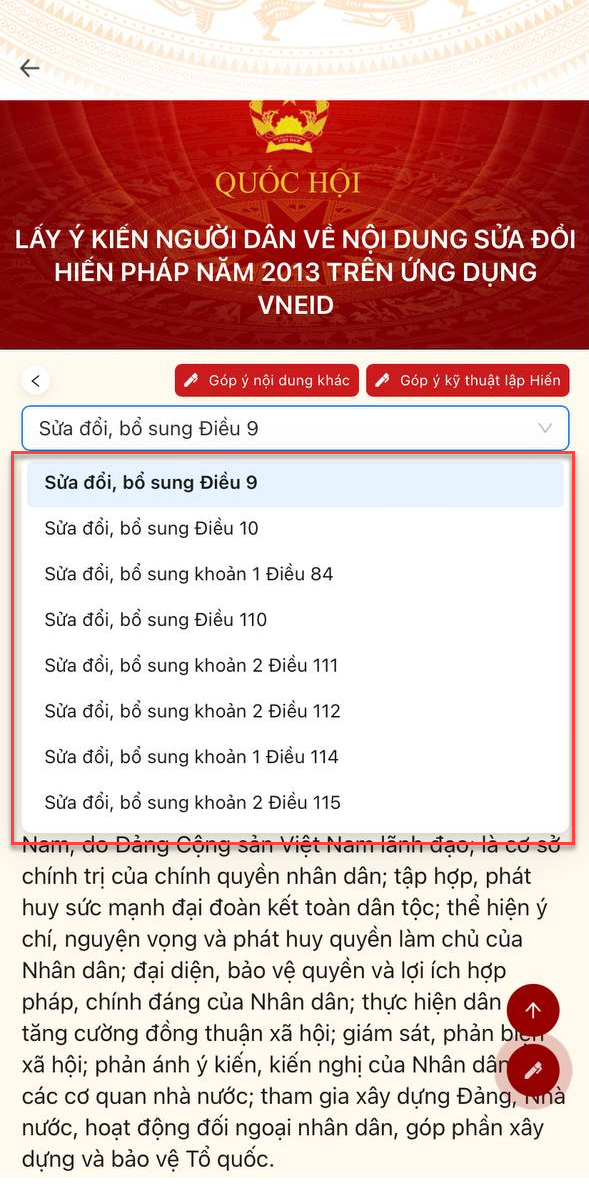
Task: Select Sửa đổi, bổ sung khoản 1 Điều 114
Action: [295, 757]
